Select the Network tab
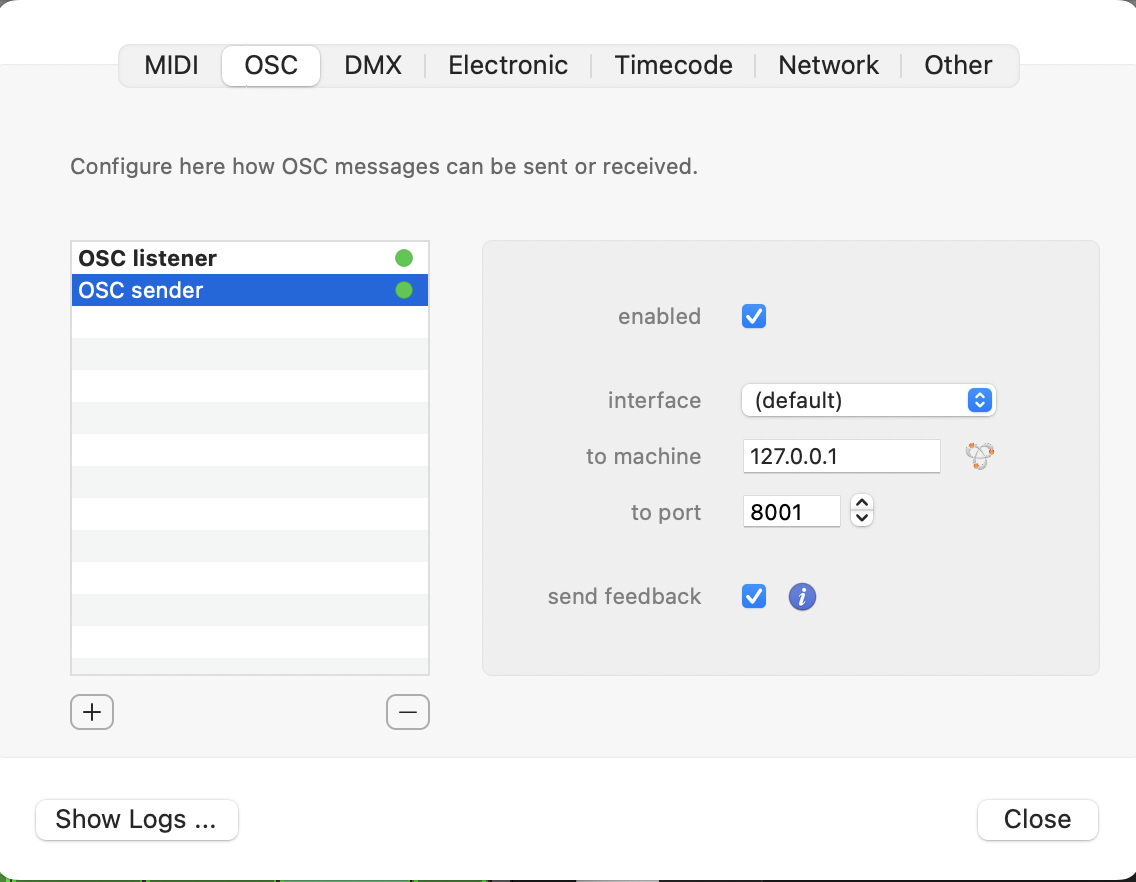This screenshot has width=1136, height=882. [x=828, y=66]
